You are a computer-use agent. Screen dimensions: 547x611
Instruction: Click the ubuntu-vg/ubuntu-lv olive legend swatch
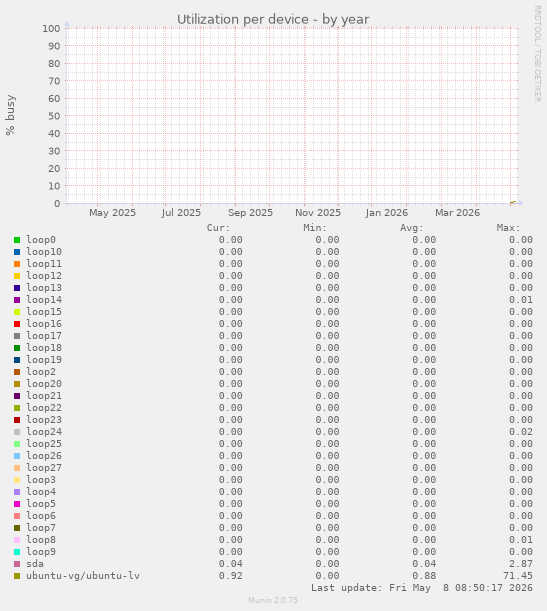click(17, 576)
